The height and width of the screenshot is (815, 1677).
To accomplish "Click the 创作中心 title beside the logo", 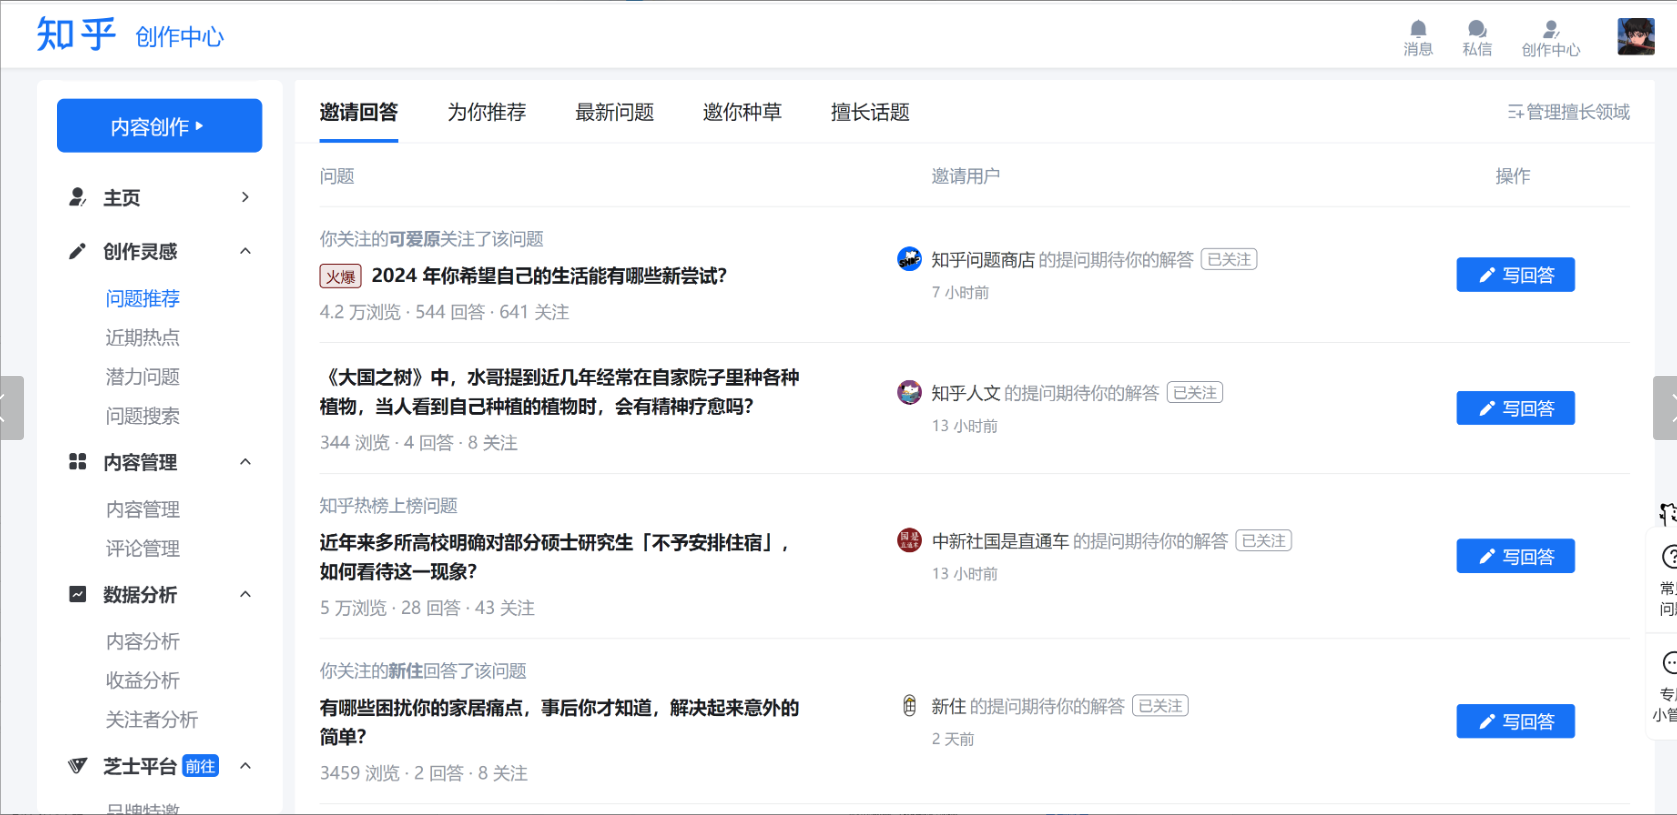I will tap(180, 37).
